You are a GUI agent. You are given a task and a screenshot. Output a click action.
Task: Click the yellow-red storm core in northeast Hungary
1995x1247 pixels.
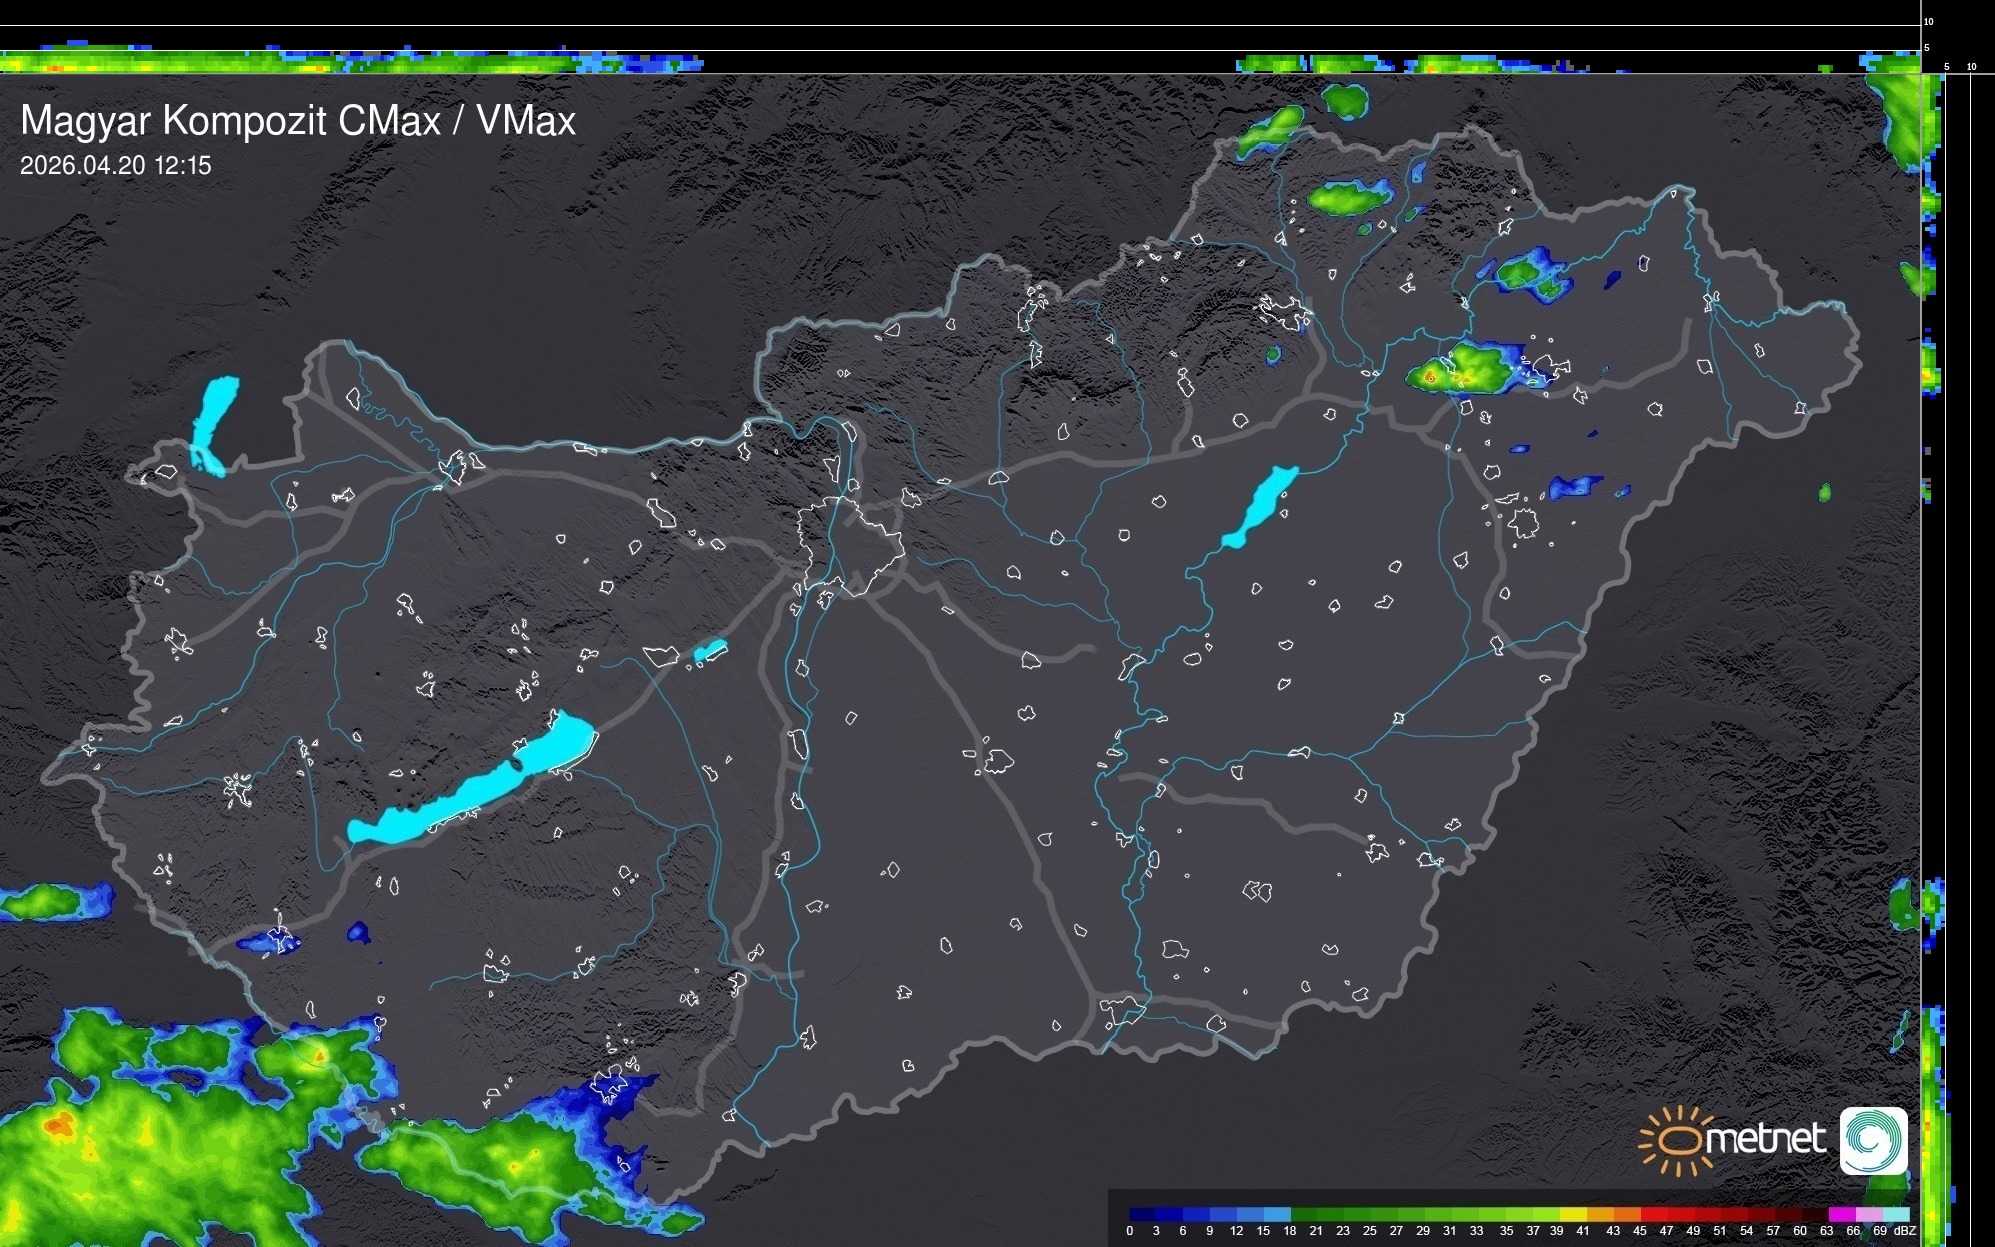(x=1432, y=377)
